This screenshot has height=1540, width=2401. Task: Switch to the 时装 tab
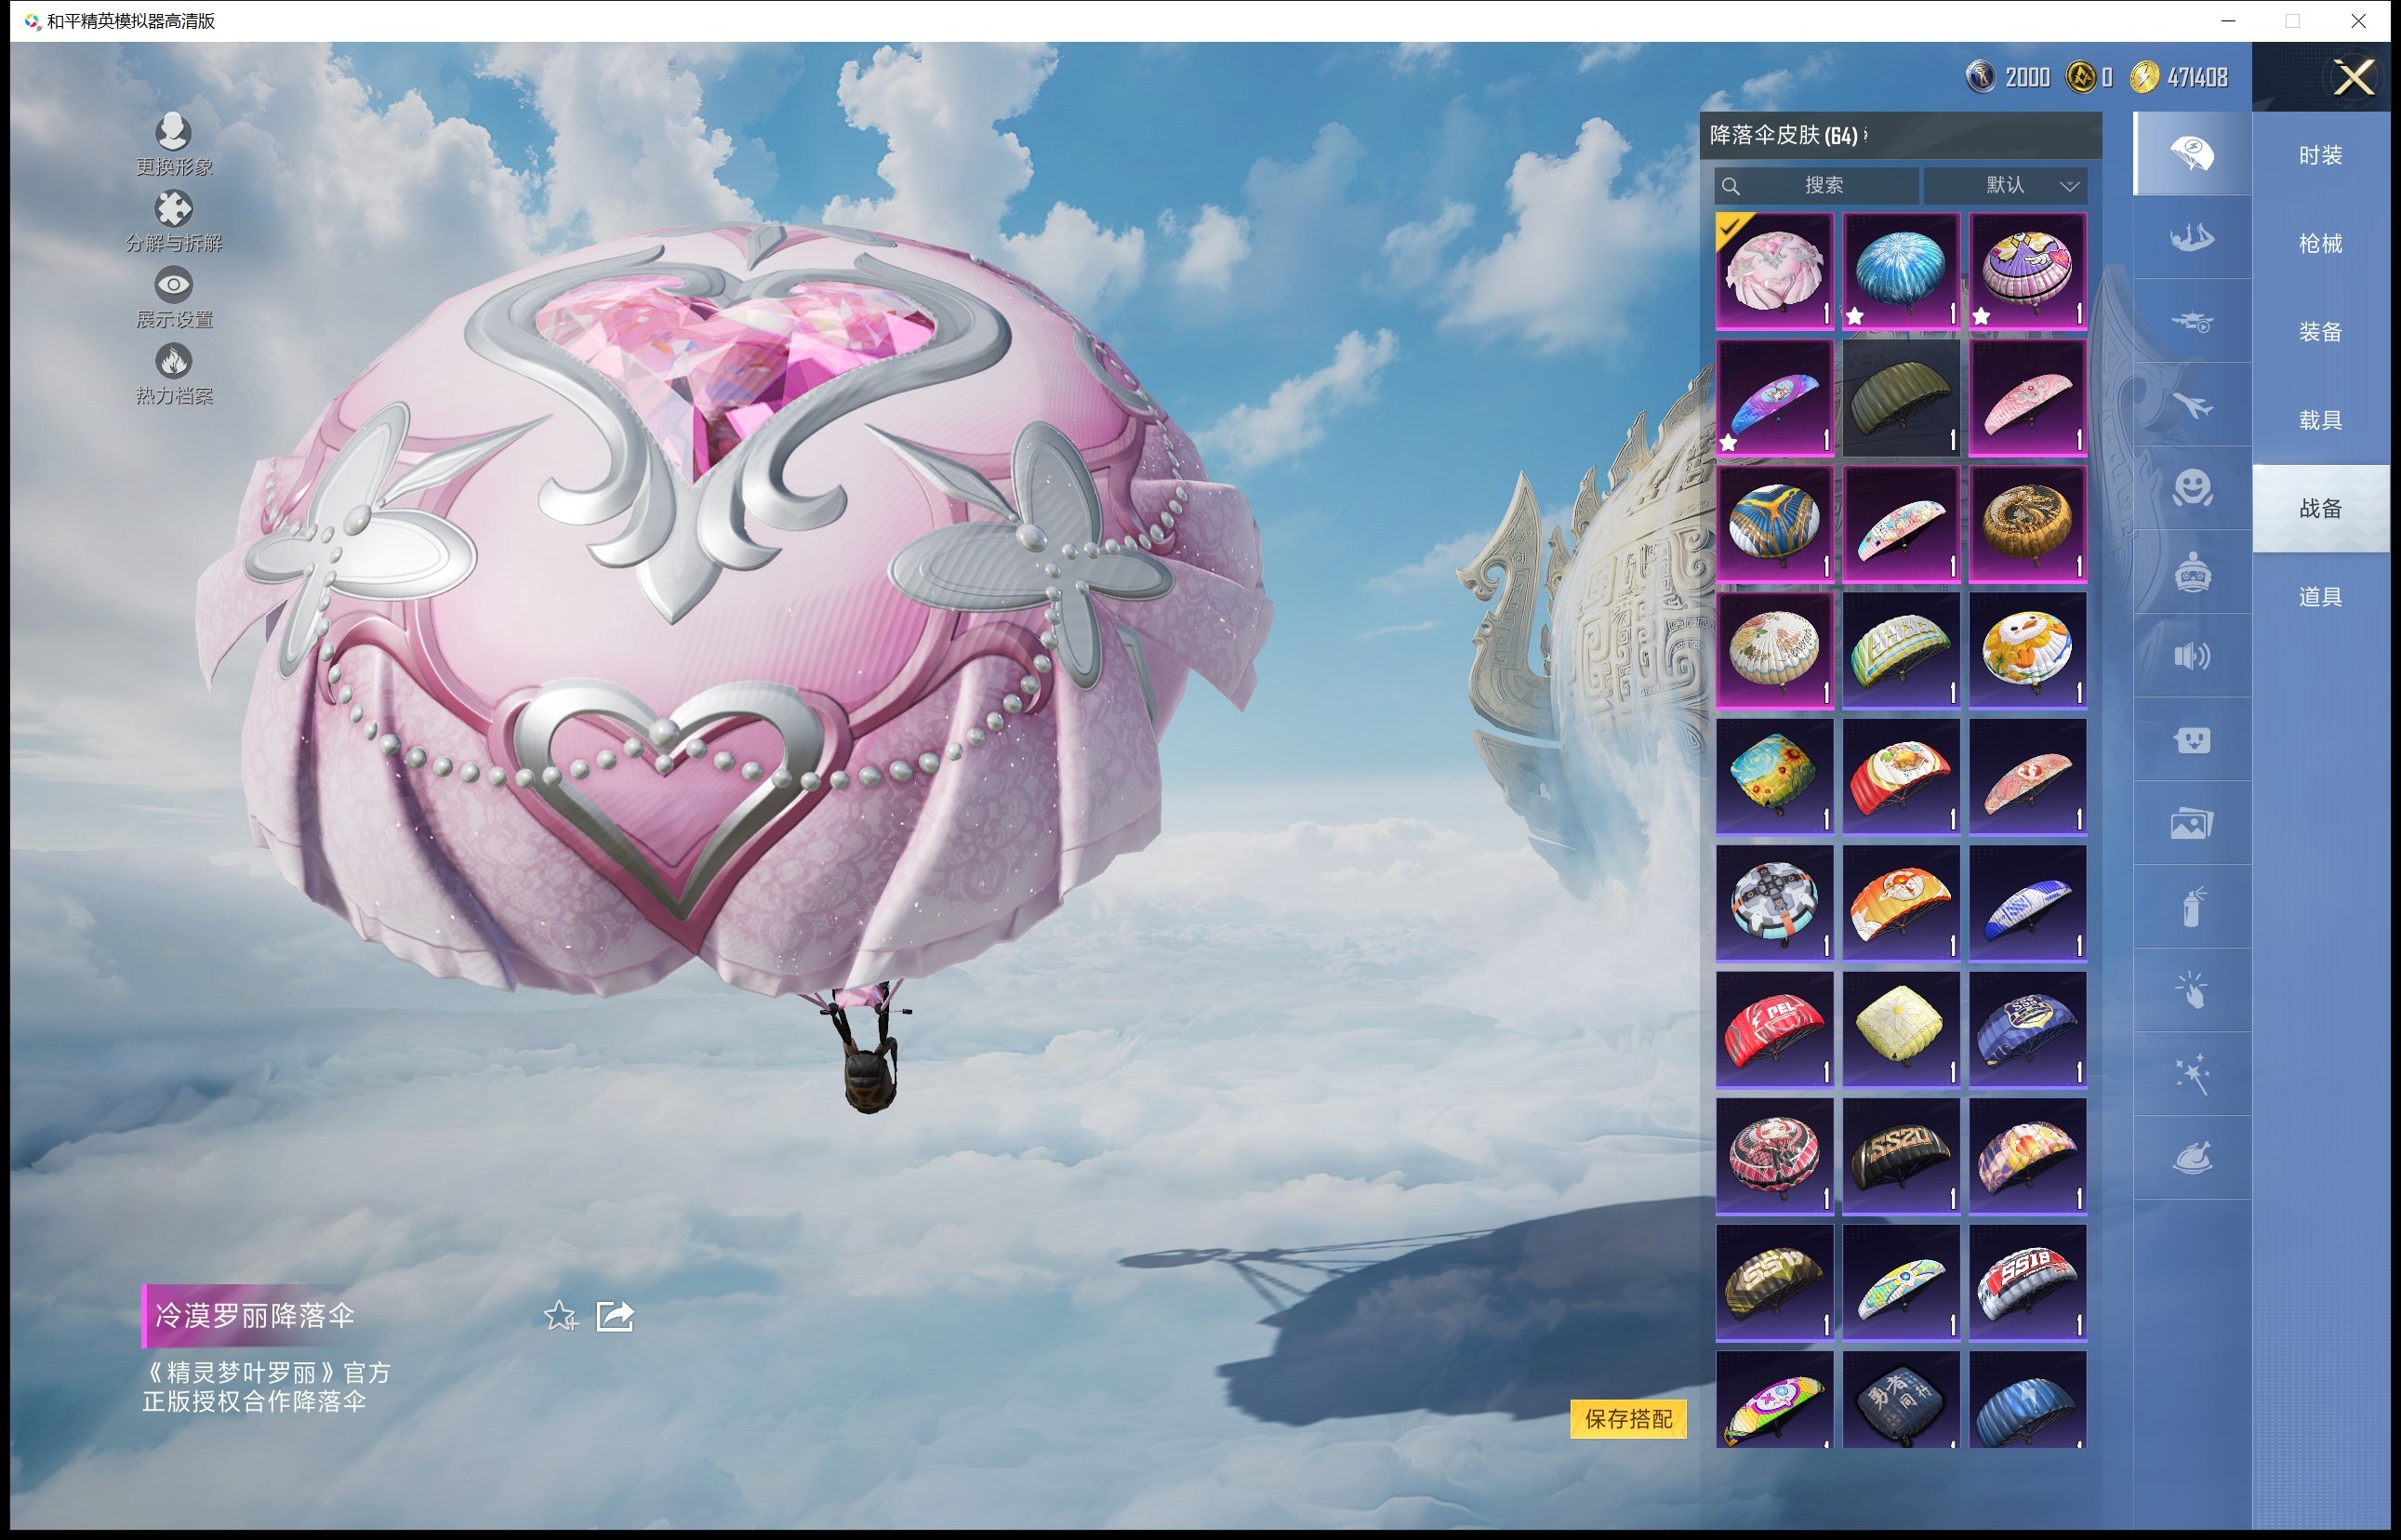click(x=2320, y=155)
